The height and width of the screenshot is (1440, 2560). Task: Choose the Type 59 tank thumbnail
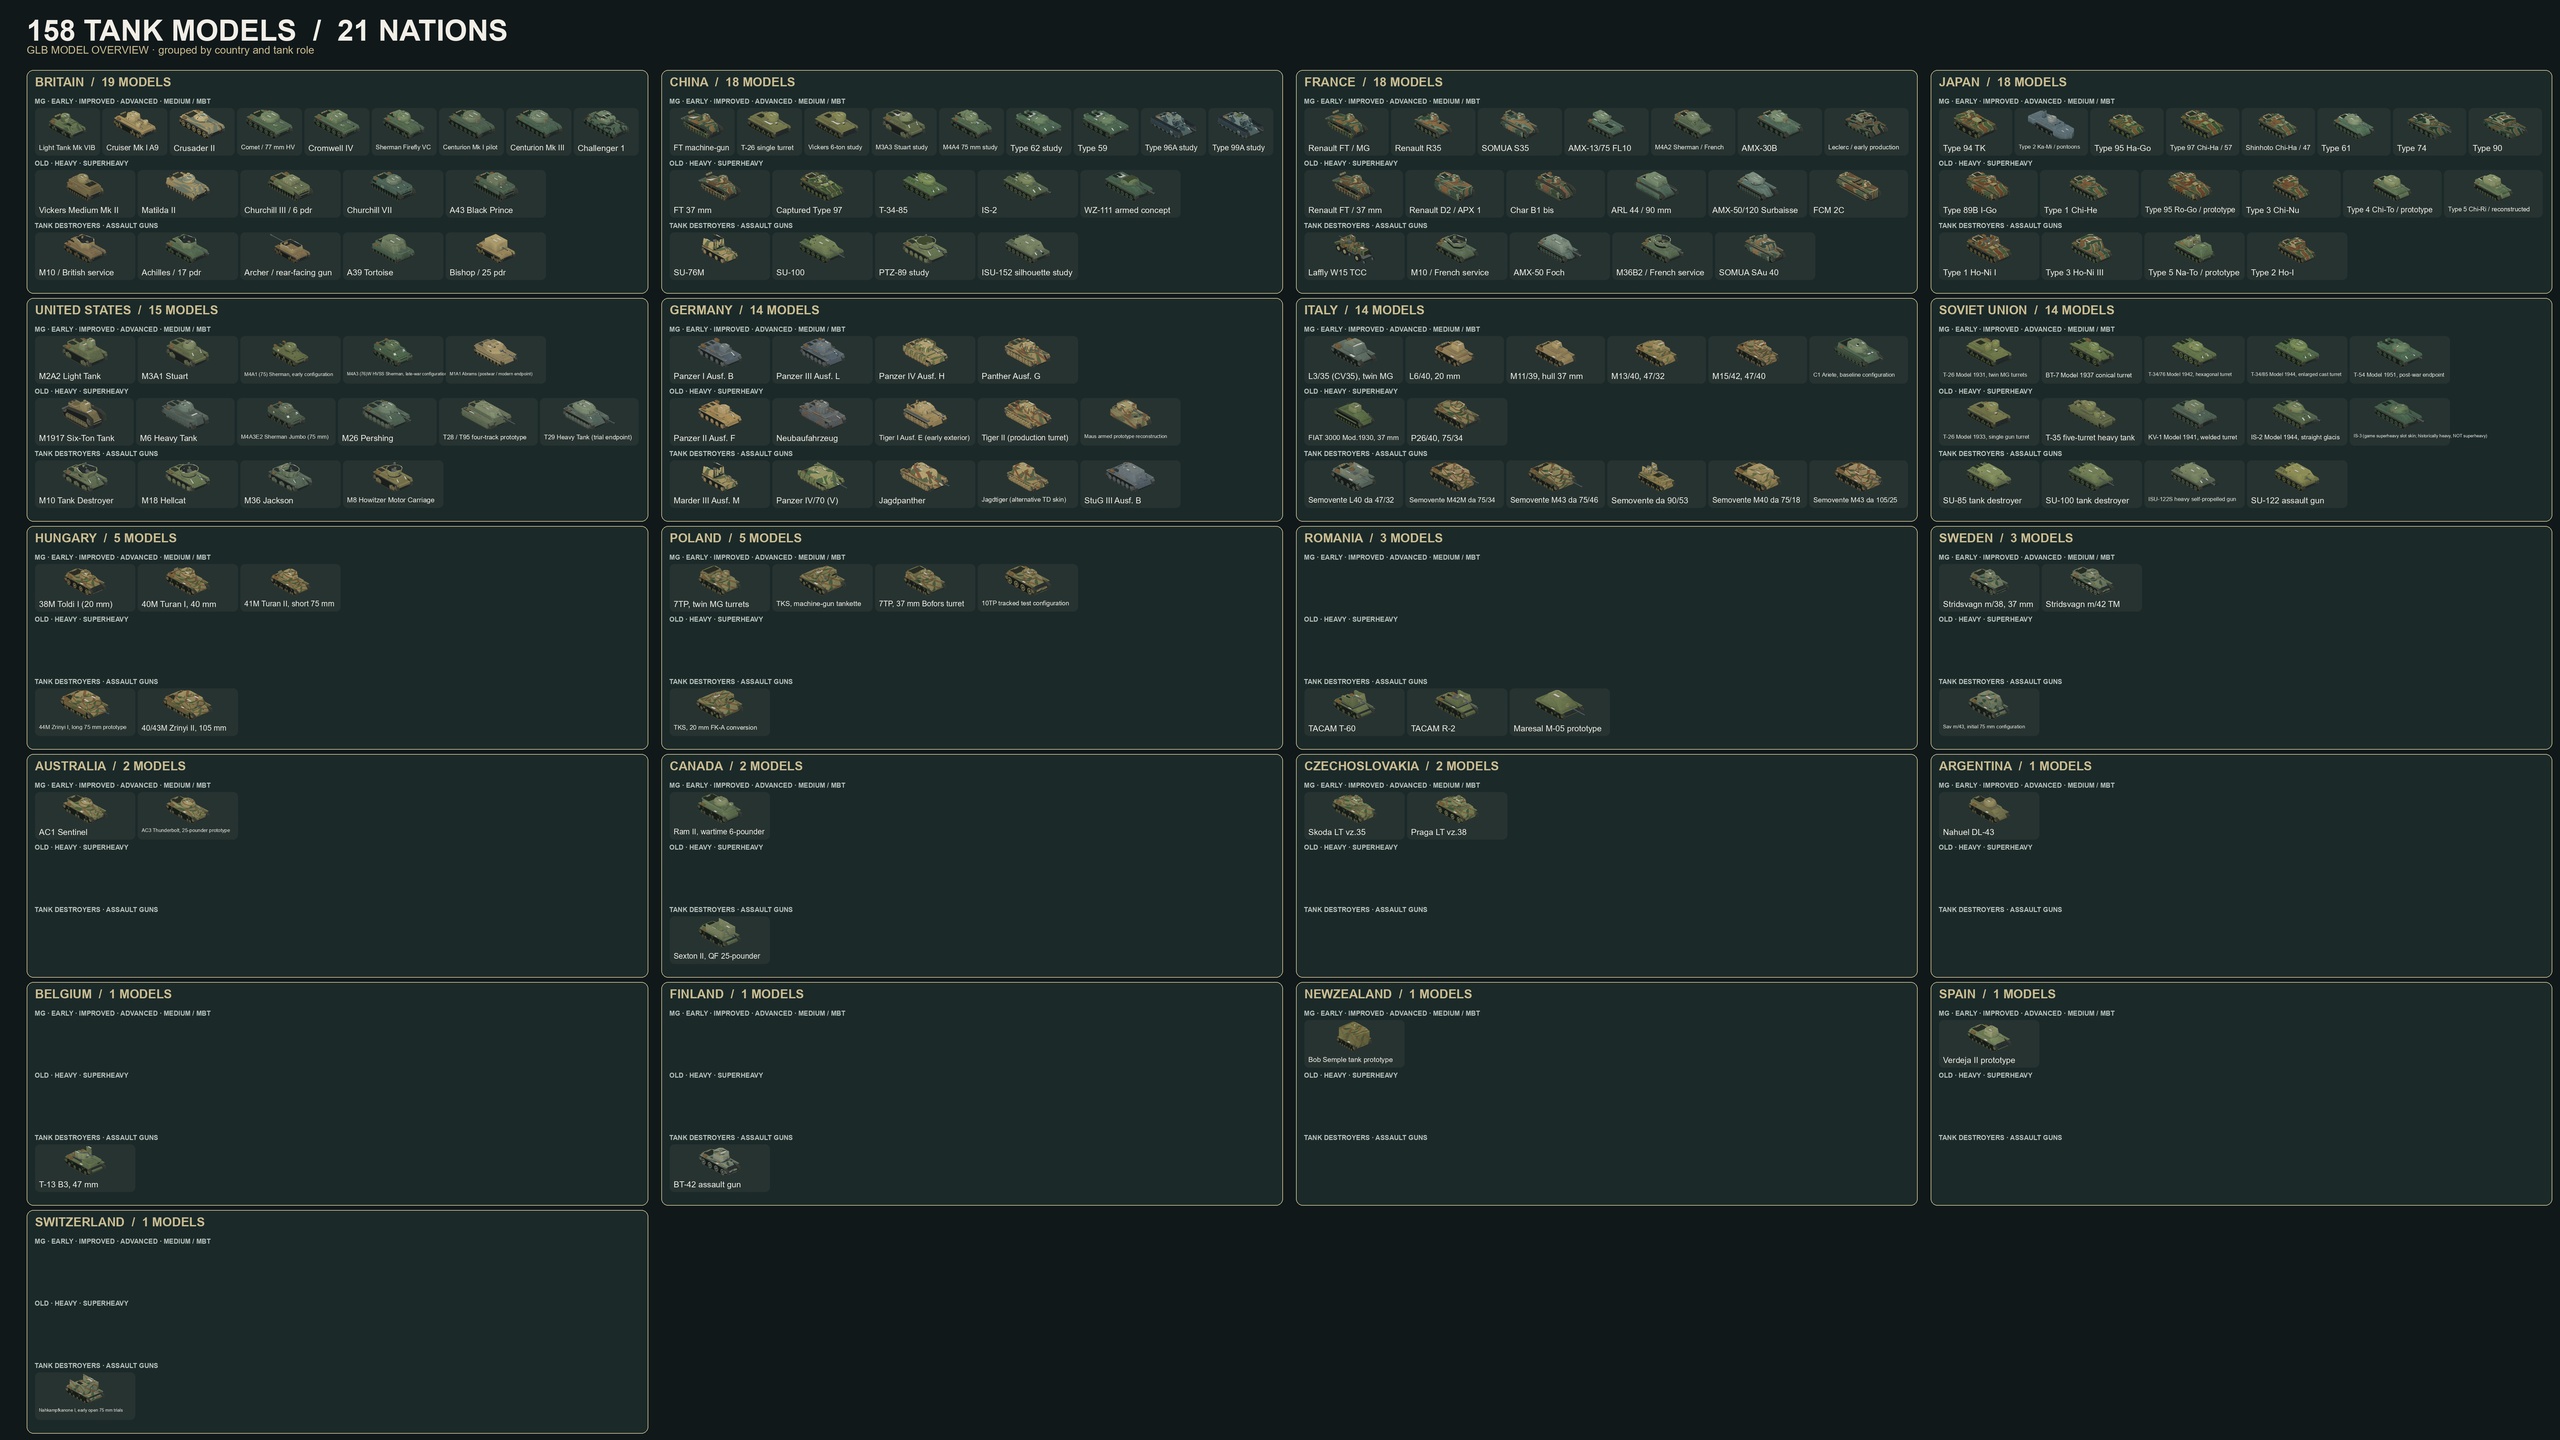1106,132
